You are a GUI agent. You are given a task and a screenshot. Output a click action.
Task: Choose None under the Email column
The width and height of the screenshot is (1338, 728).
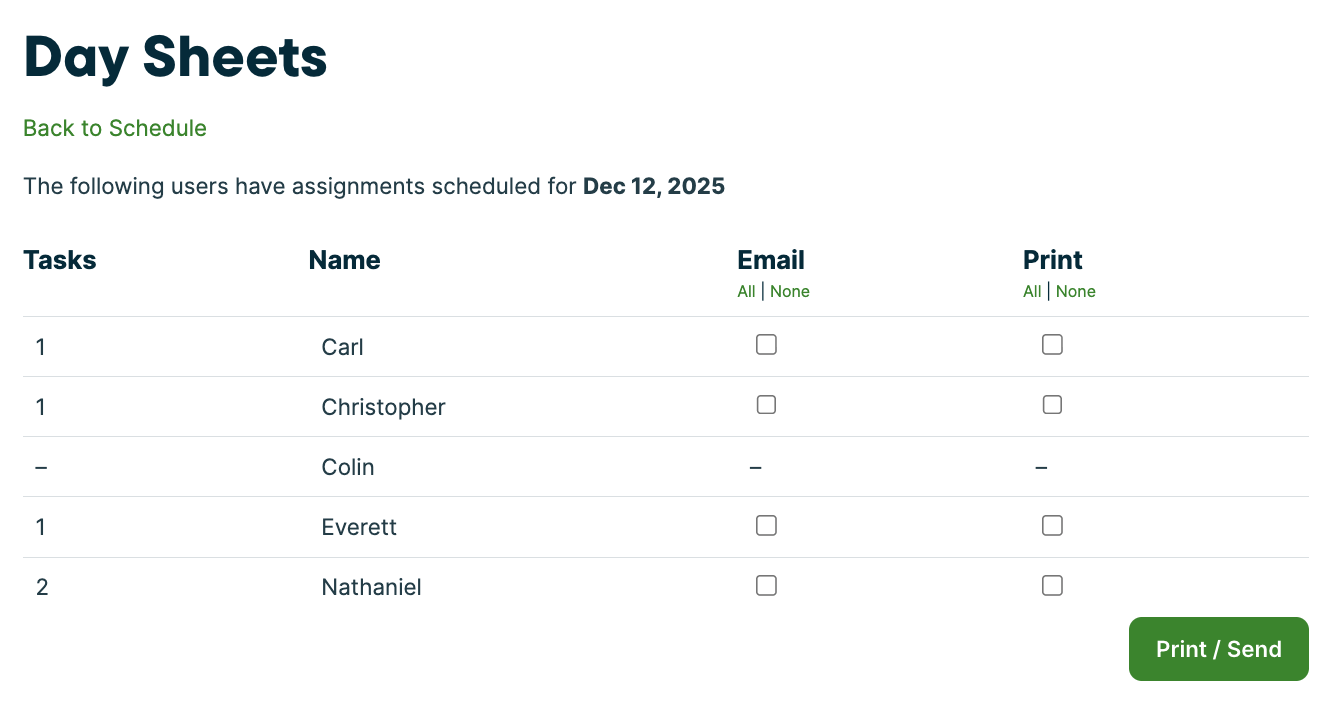[x=790, y=292]
